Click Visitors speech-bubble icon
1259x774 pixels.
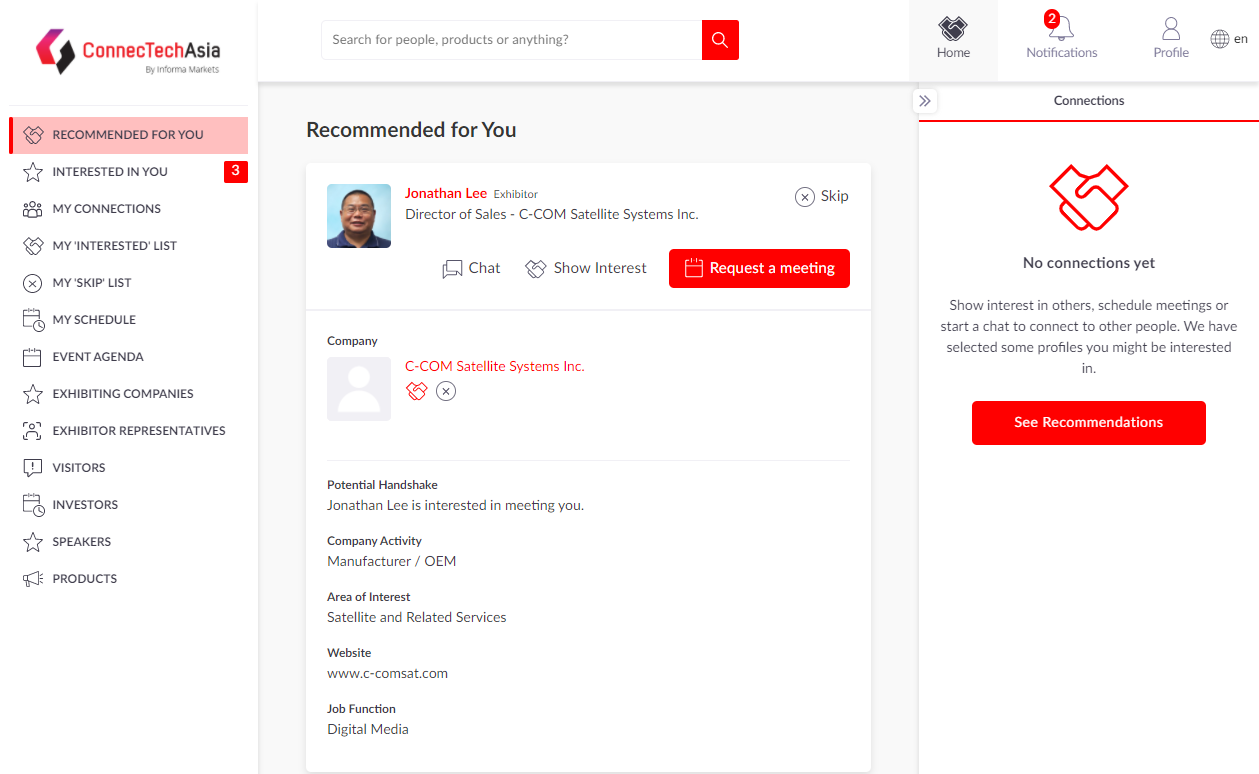[x=33, y=468]
